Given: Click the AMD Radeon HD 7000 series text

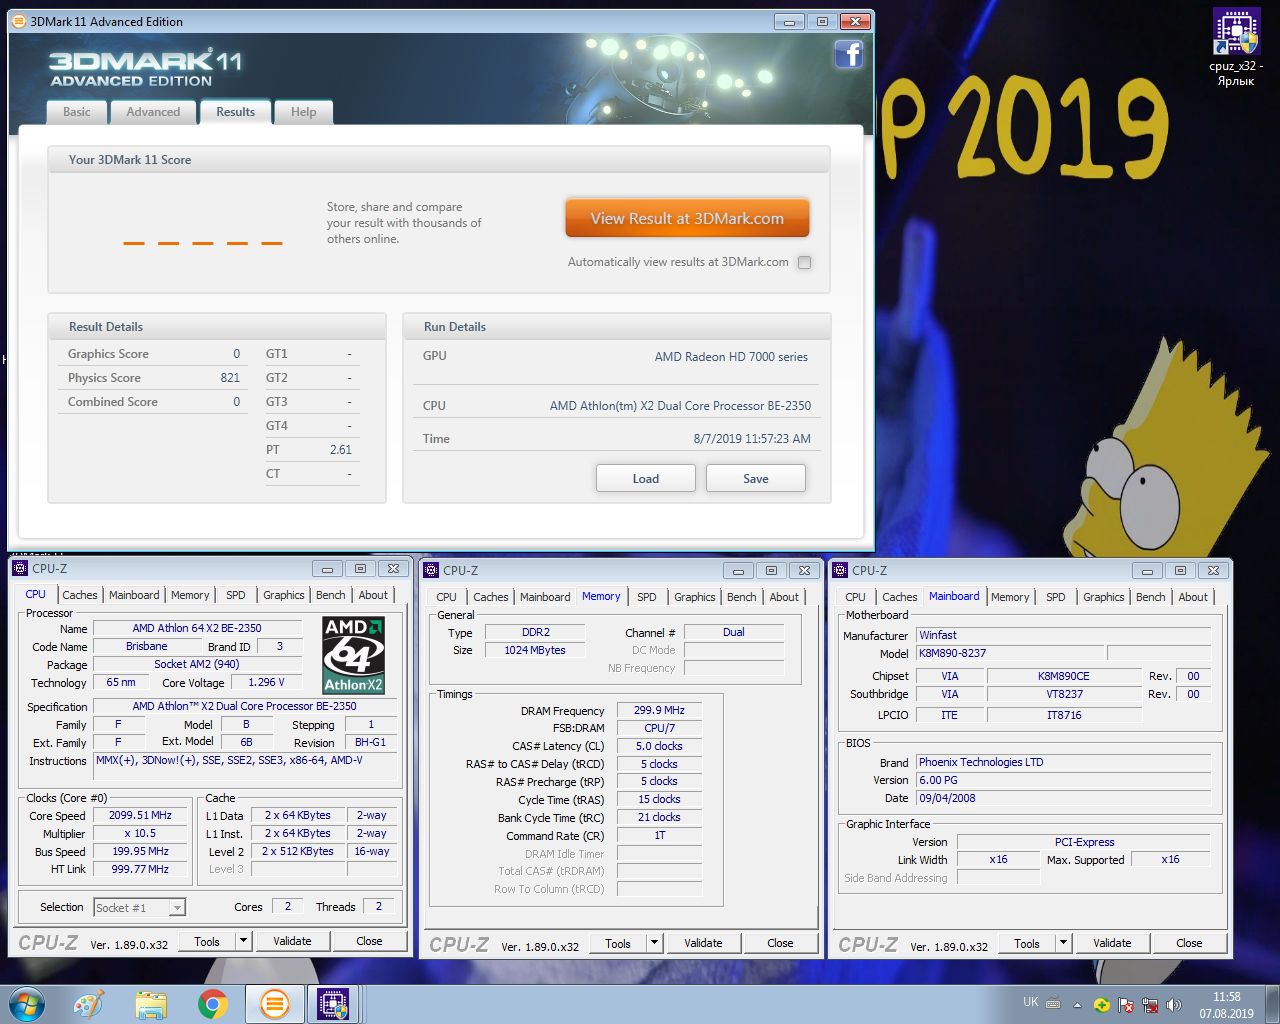Looking at the screenshot, I should [731, 356].
